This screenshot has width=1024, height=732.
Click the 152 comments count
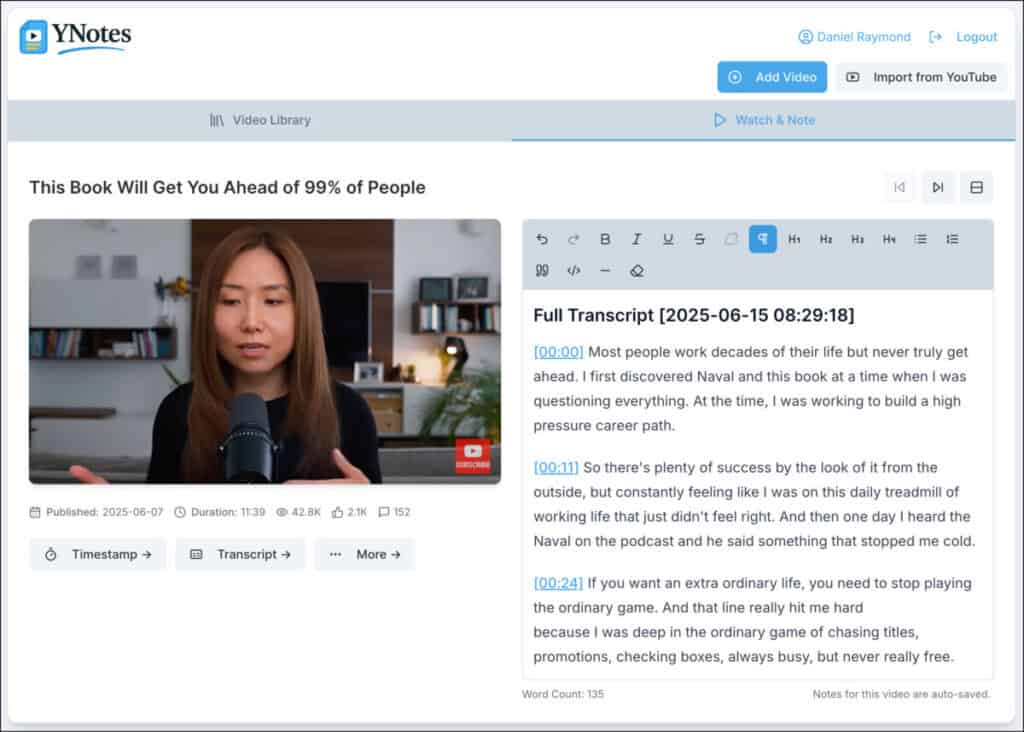click(x=394, y=512)
